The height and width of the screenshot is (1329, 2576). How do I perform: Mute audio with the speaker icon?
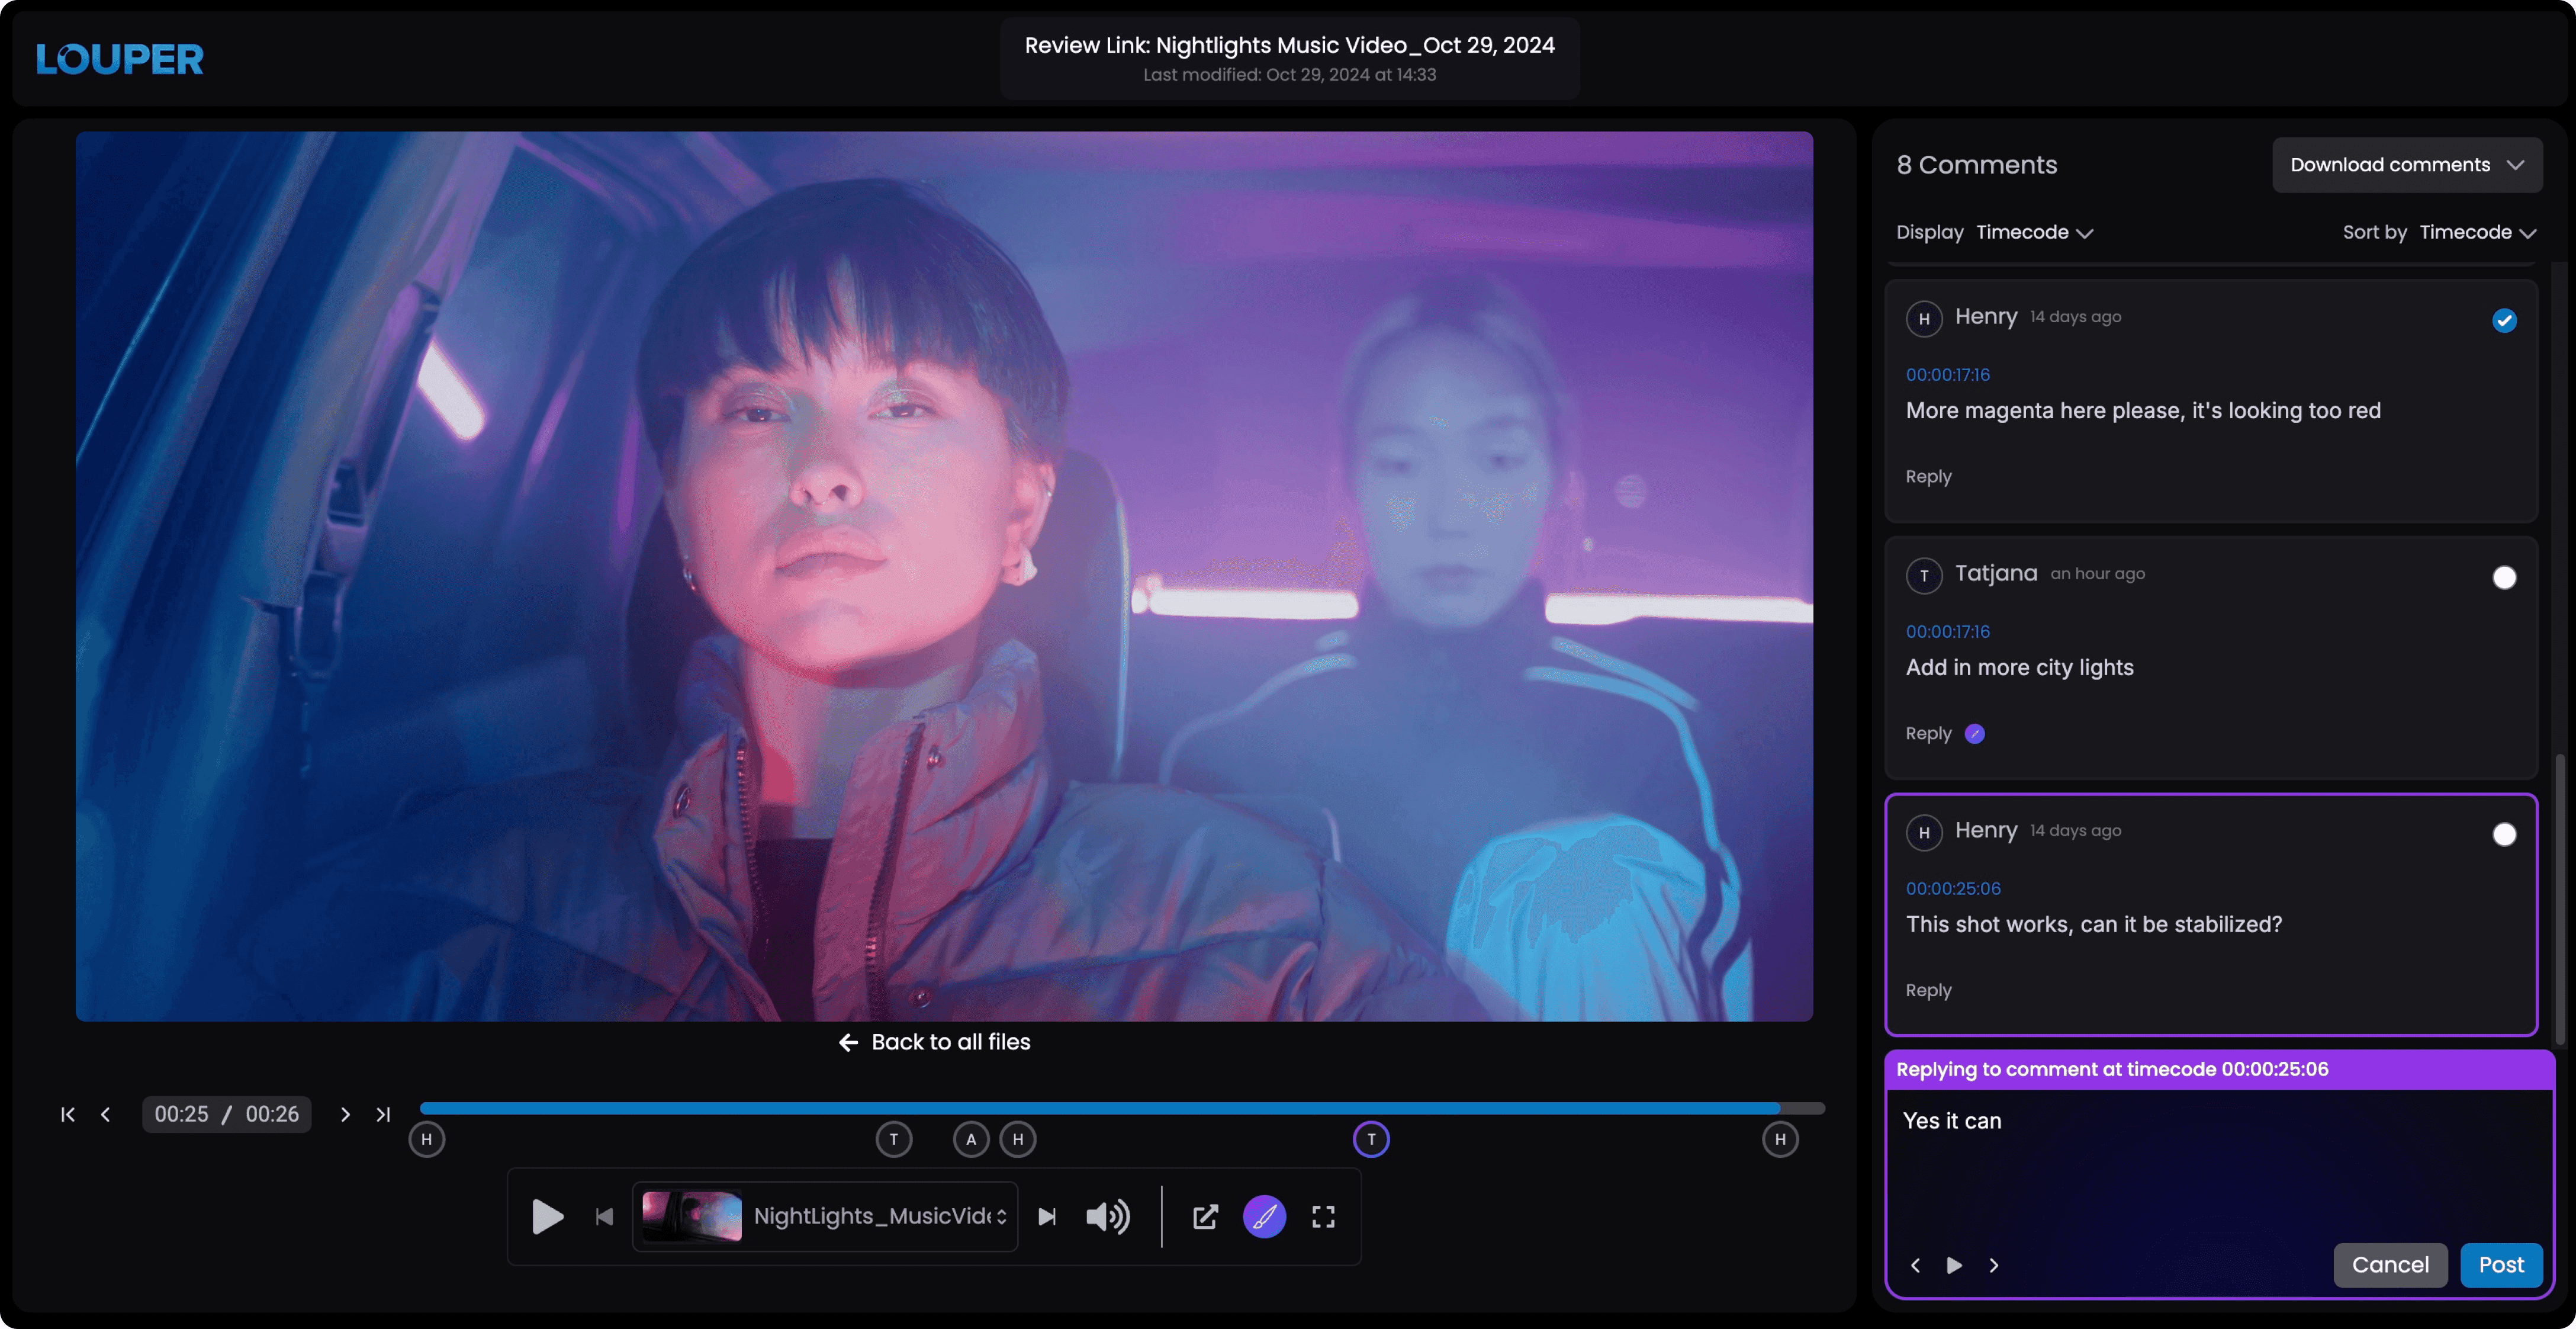click(x=1108, y=1216)
